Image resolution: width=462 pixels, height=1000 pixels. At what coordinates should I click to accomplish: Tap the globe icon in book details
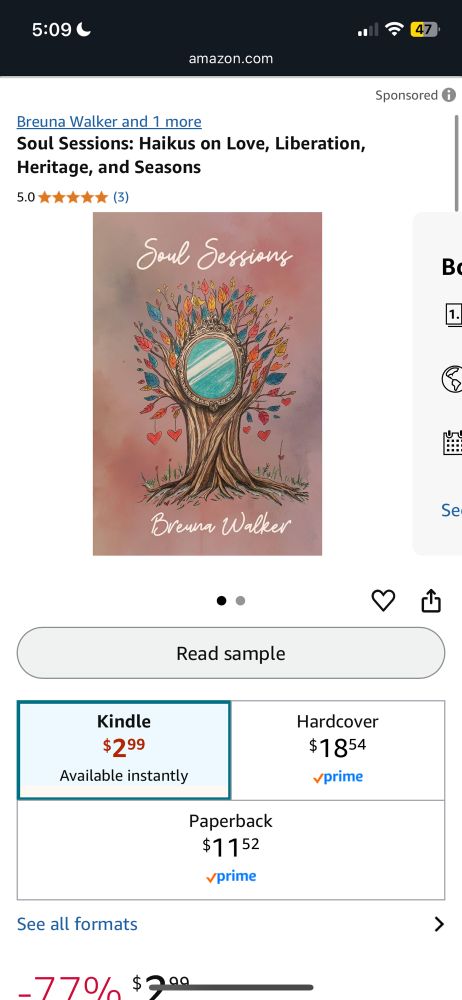(452, 379)
